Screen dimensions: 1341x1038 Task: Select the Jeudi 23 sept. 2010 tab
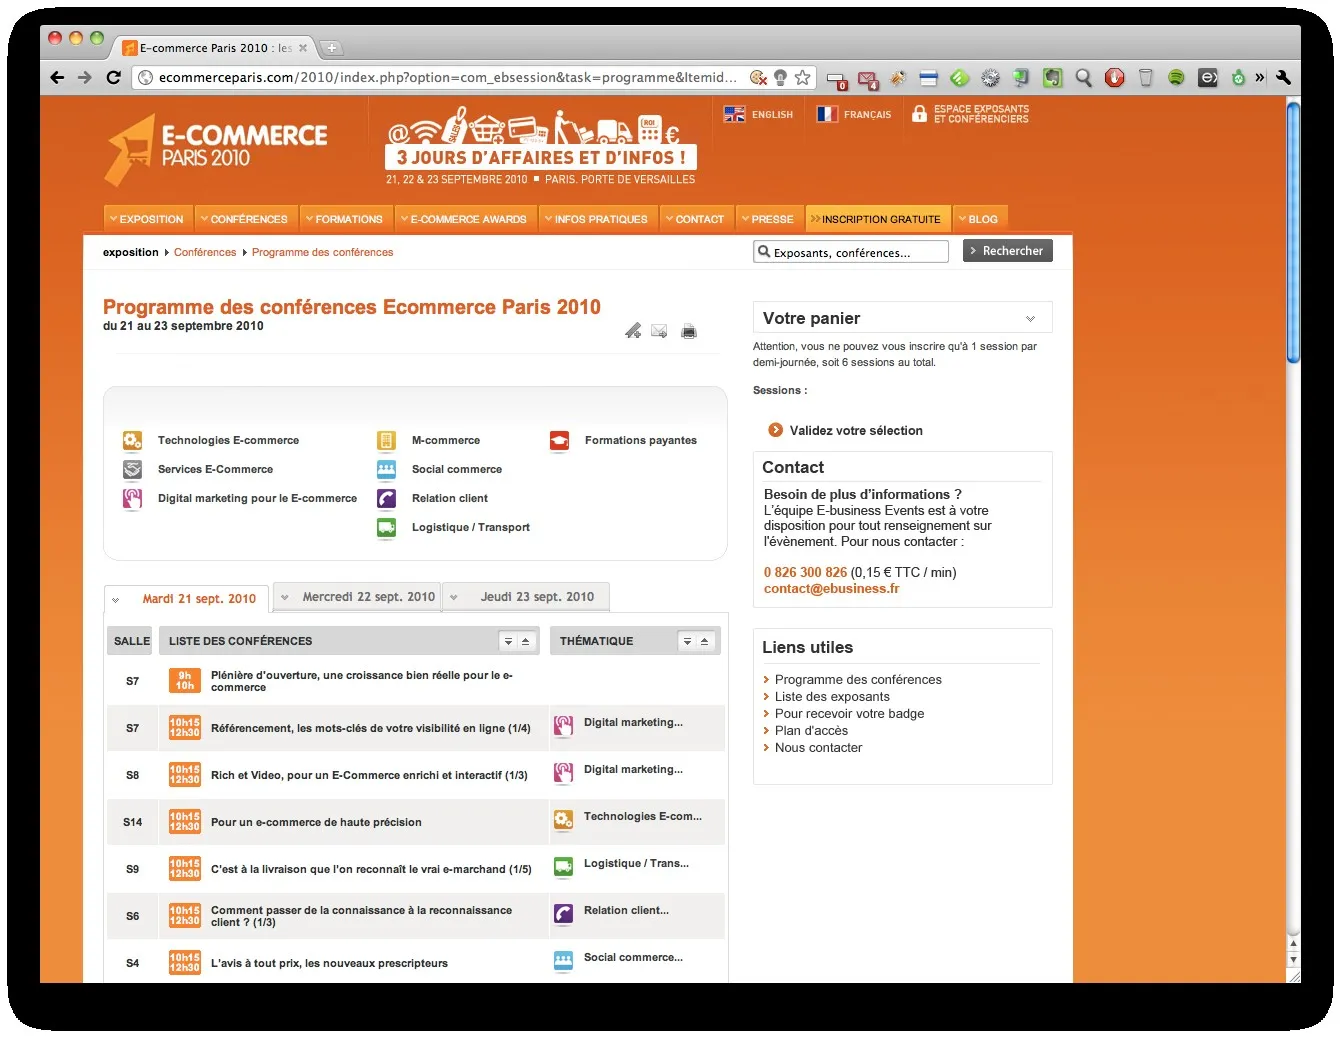[527, 597]
